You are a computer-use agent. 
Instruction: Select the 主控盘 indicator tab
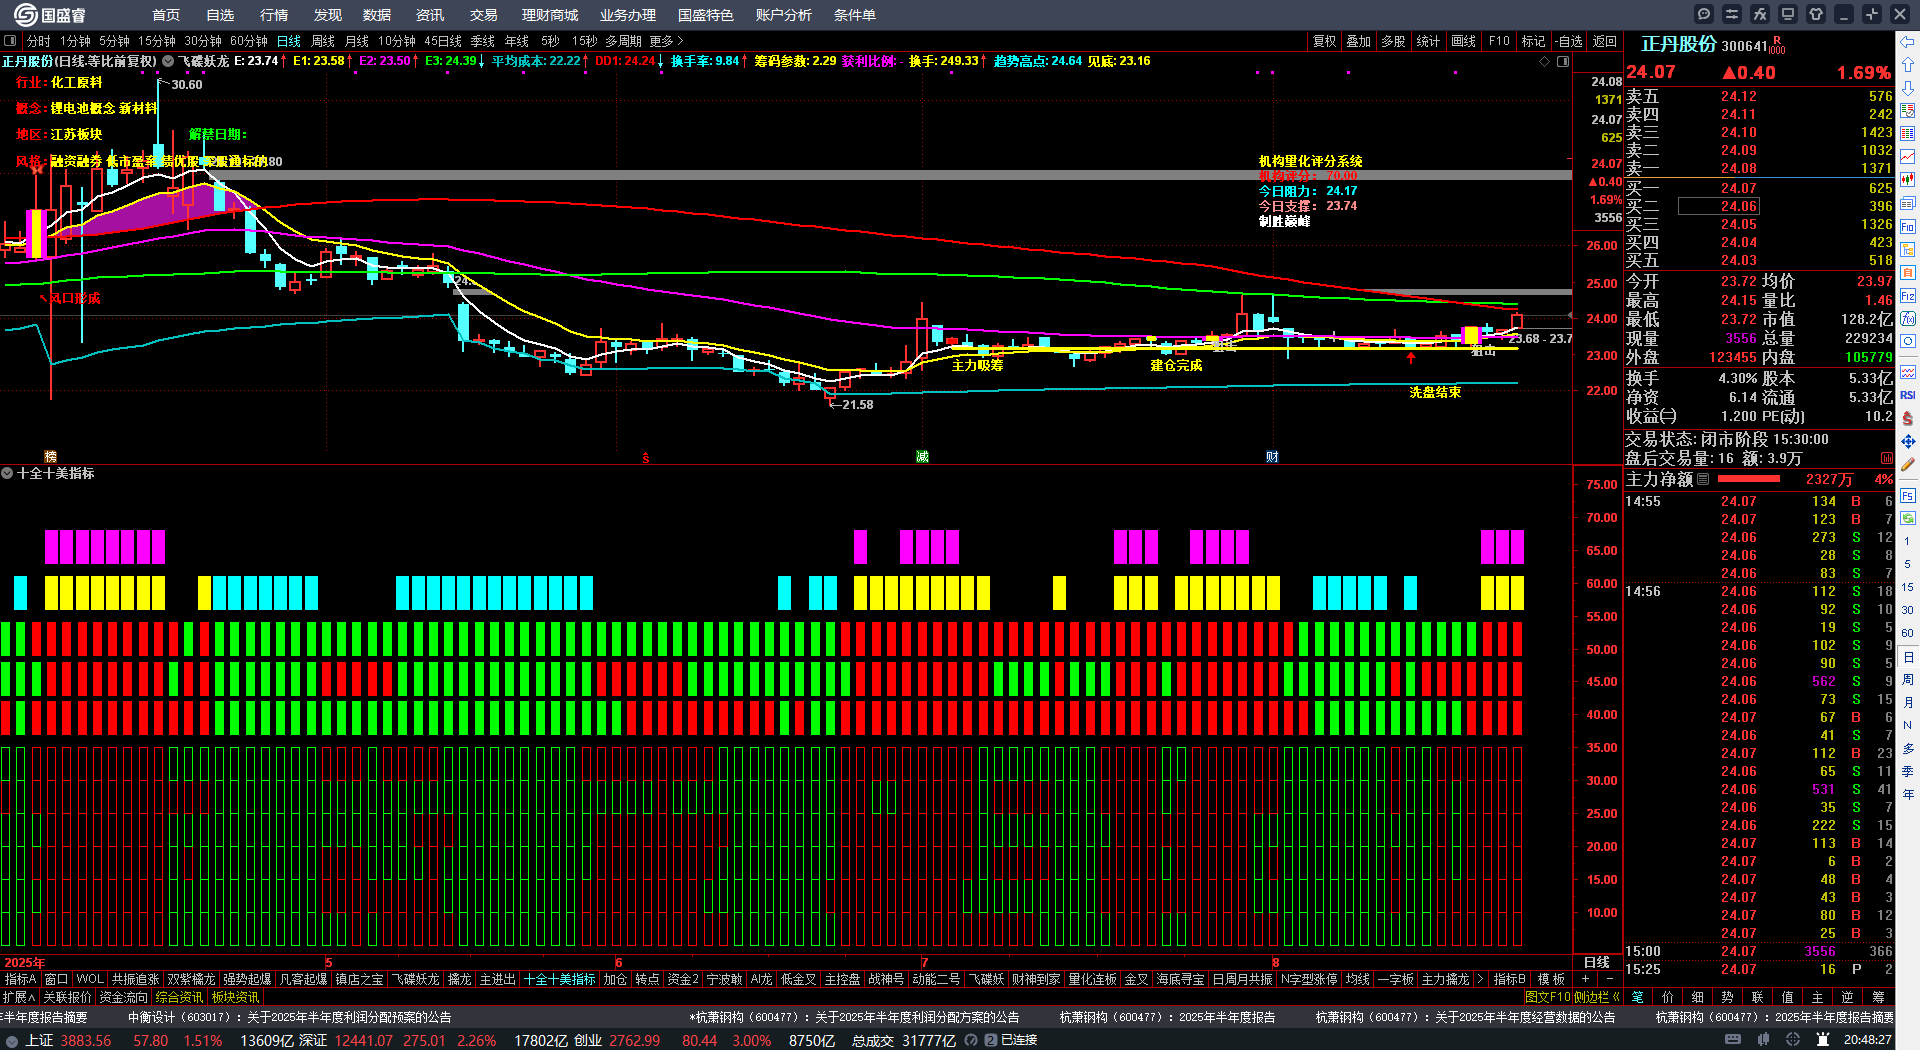point(842,979)
